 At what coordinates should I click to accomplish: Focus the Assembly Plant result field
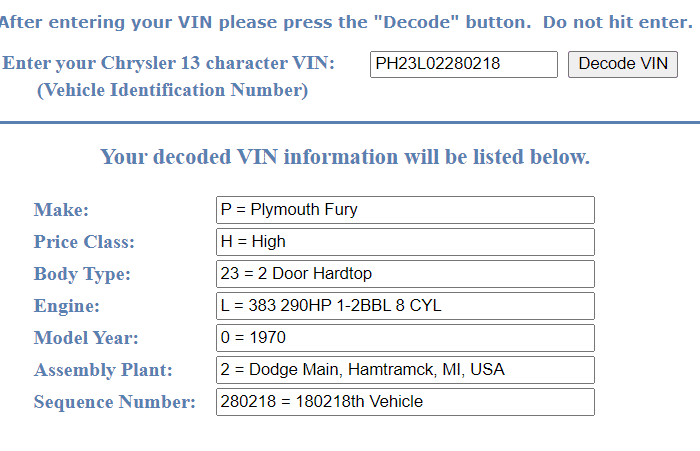405,370
